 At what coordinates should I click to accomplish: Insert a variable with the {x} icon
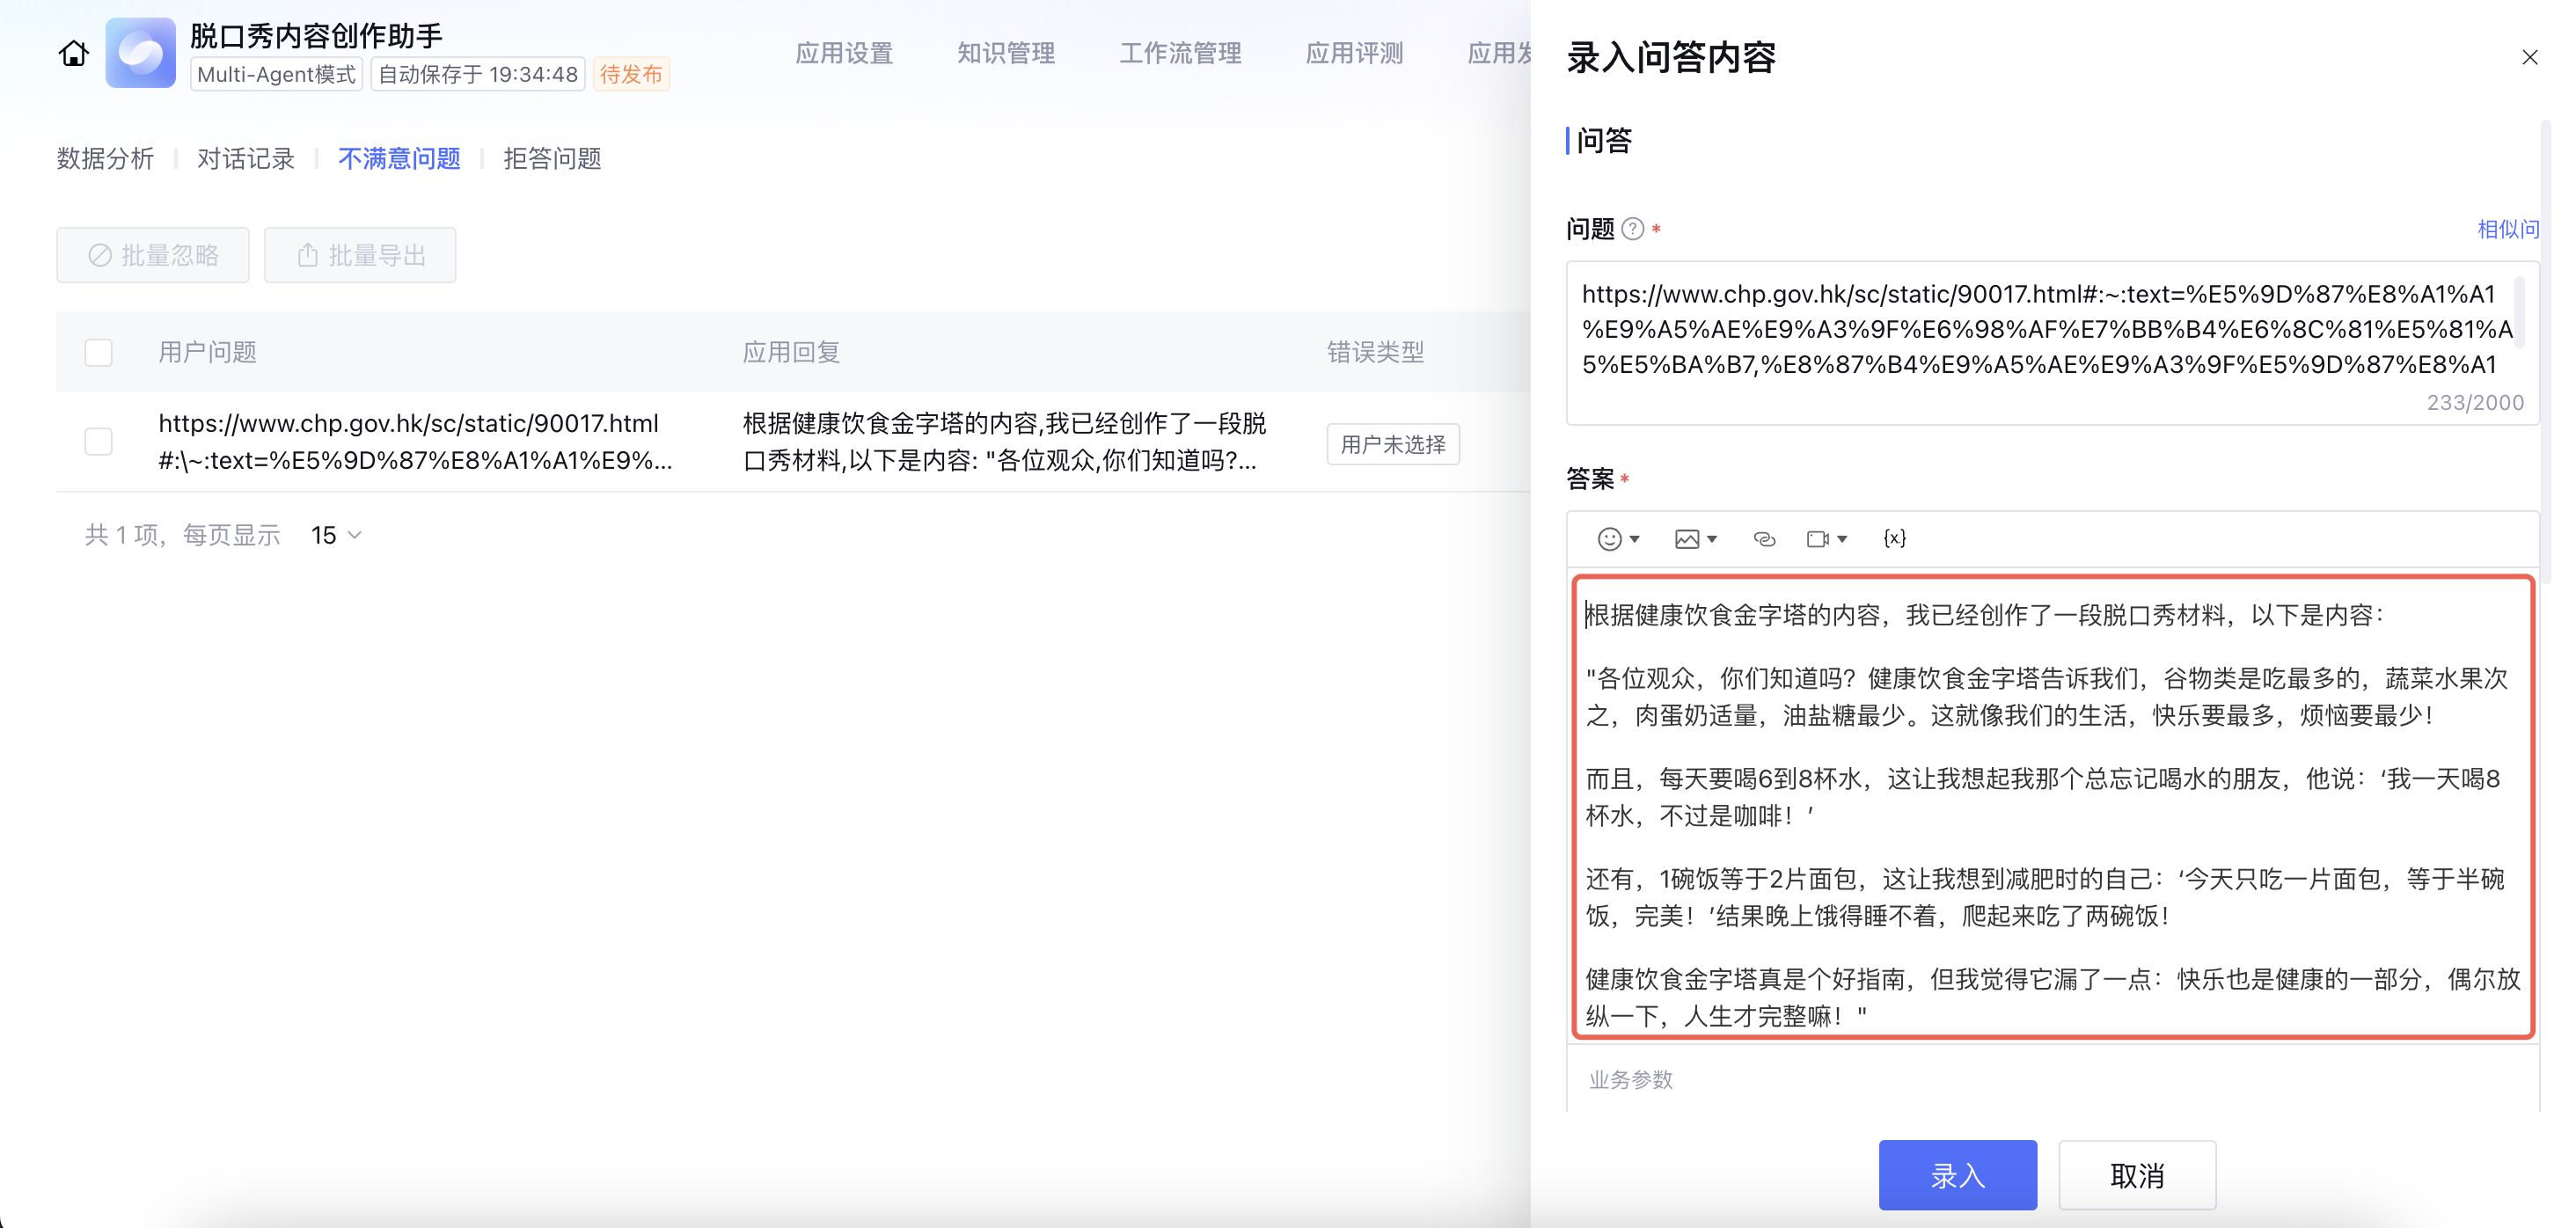tap(1894, 539)
